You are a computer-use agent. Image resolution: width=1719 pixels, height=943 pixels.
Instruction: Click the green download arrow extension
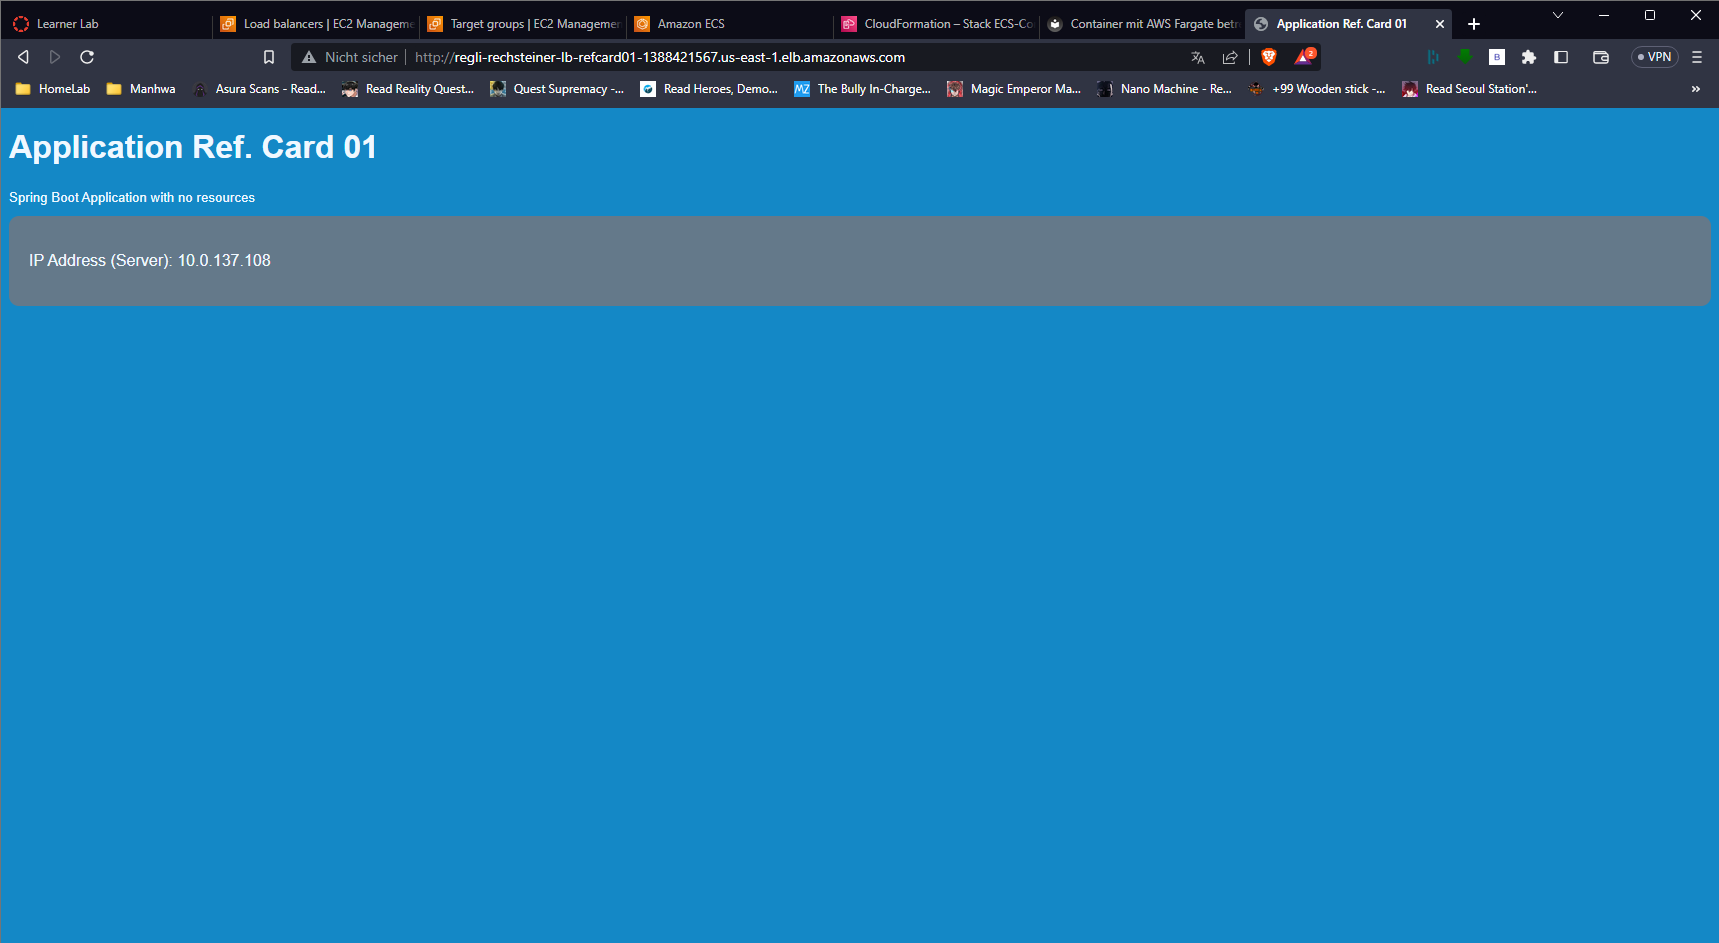click(x=1465, y=57)
